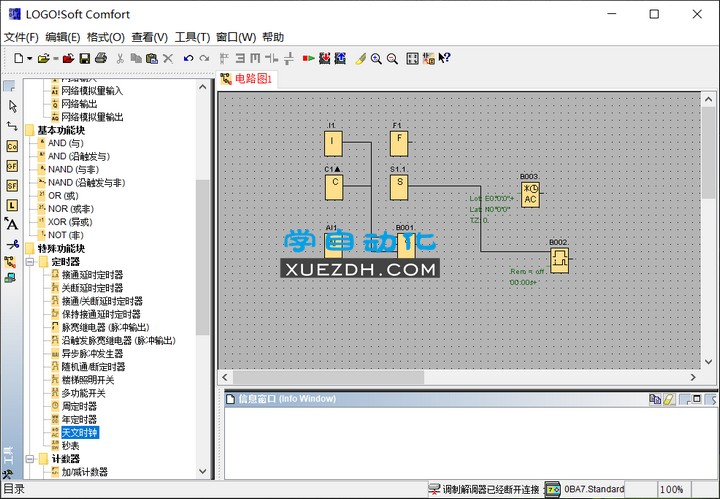
Task: Pick 接通延时定时器 from the timer list
Action: tap(92, 275)
